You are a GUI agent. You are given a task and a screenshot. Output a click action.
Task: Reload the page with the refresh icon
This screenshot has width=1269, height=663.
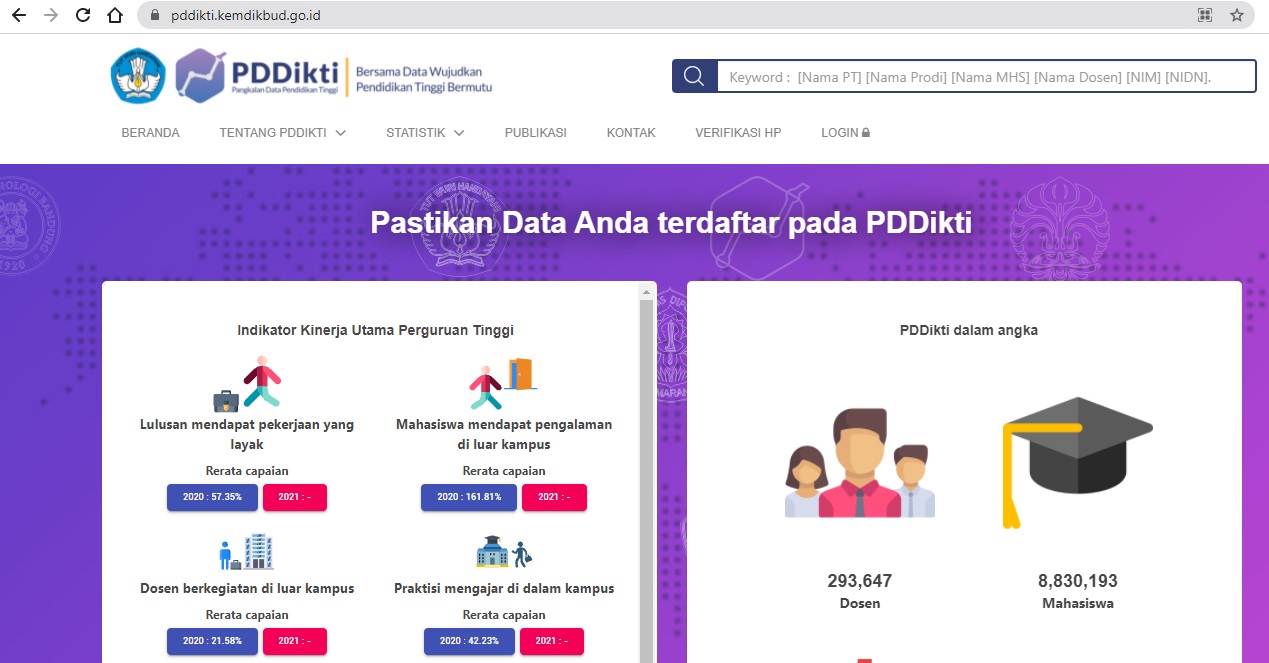pyautogui.click(x=83, y=15)
